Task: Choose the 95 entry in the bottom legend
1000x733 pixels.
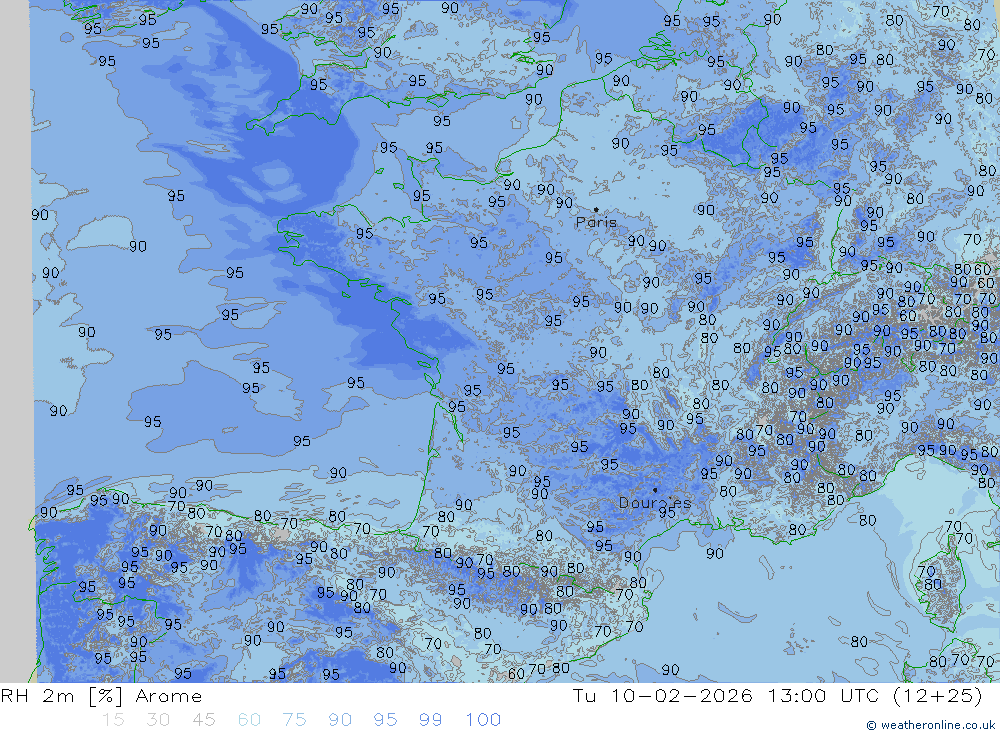Action: 385,720
